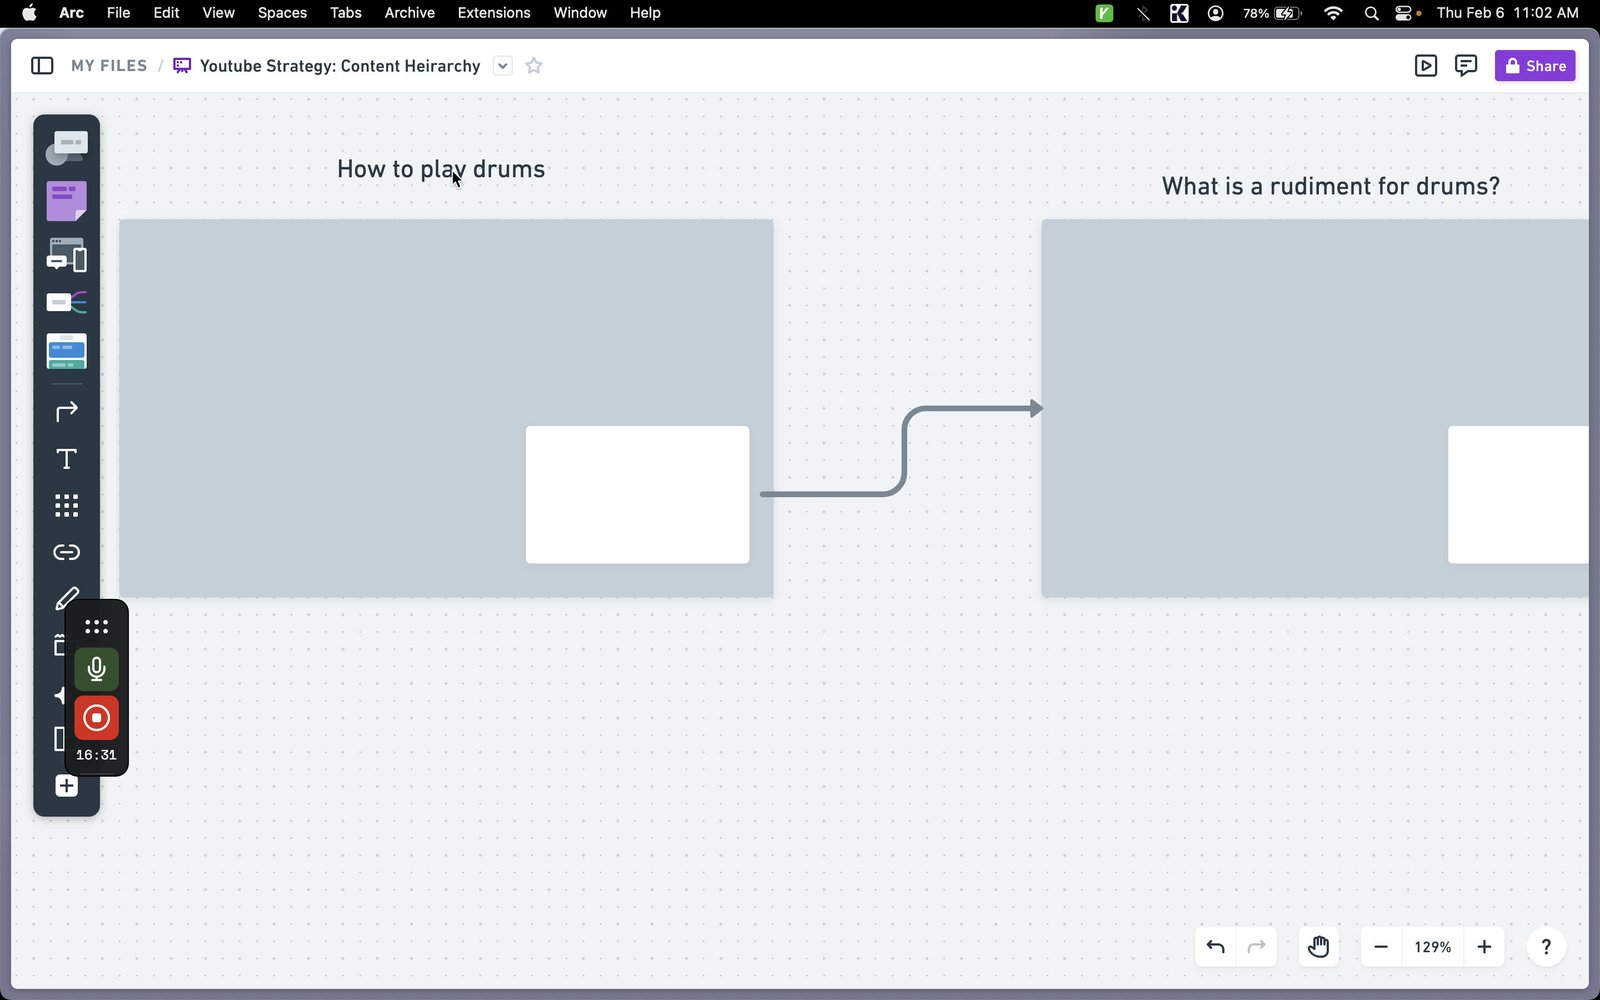
Task: Select 'What is a rudiment for drums?' text
Action: [1331, 186]
